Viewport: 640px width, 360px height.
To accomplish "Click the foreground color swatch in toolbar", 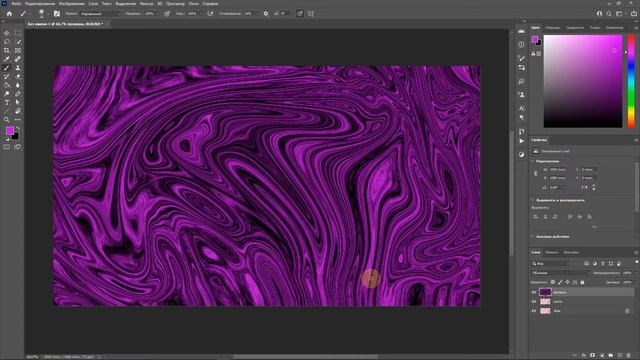I will (9, 131).
